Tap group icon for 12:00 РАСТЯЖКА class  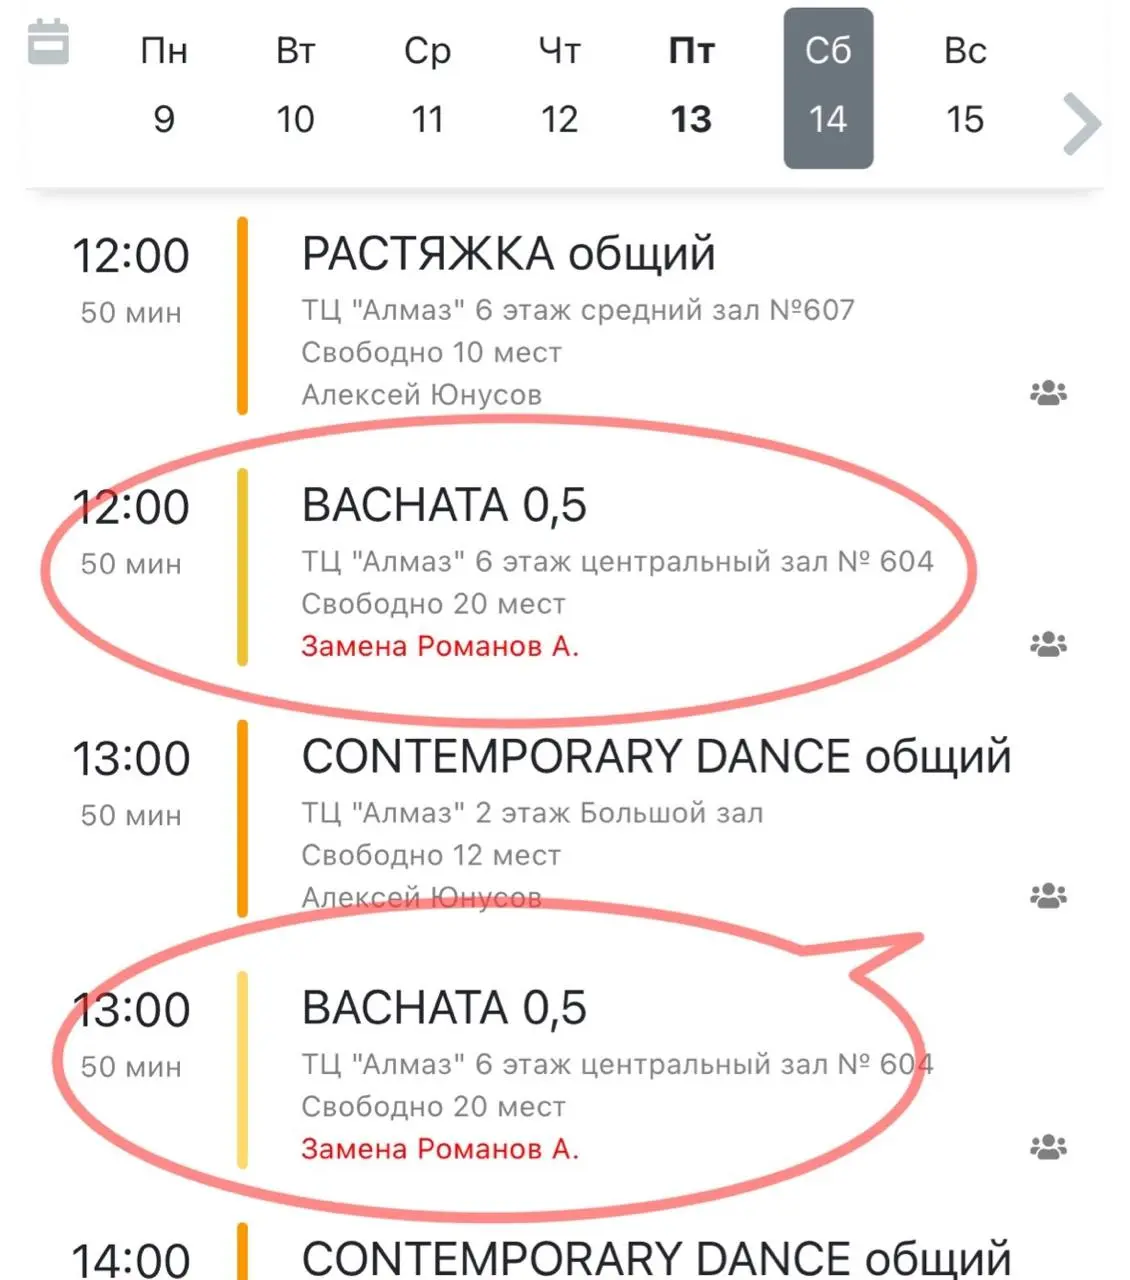click(x=1048, y=393)
